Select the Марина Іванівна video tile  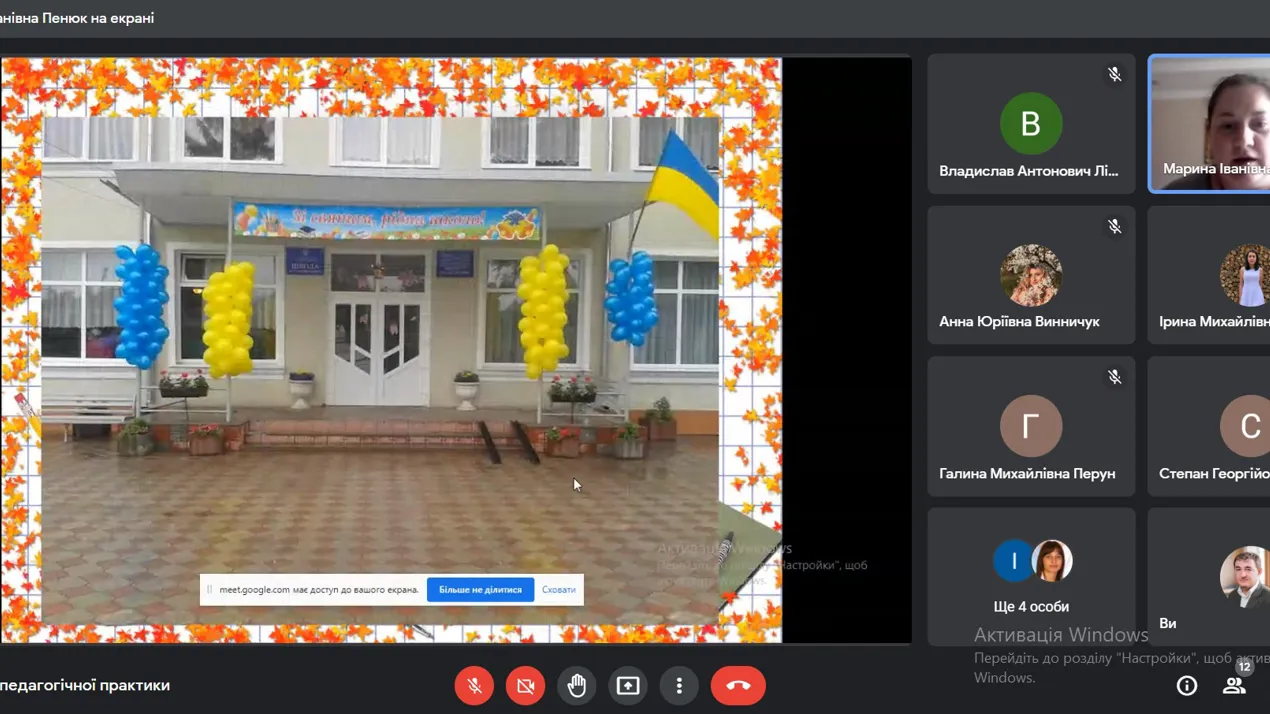click(1210, 124)
